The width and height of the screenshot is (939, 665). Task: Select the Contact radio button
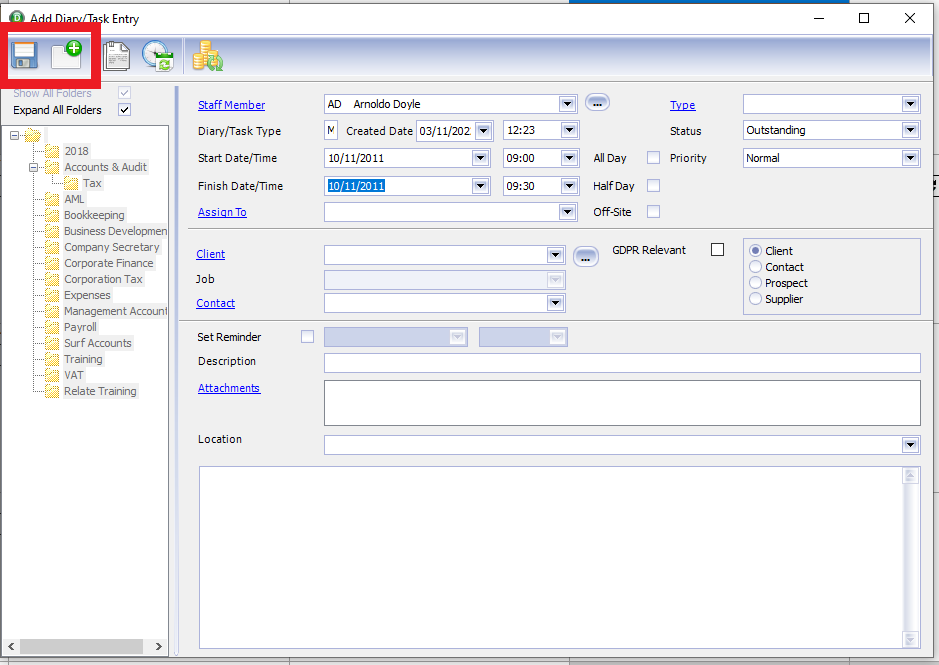pos(756,267)
